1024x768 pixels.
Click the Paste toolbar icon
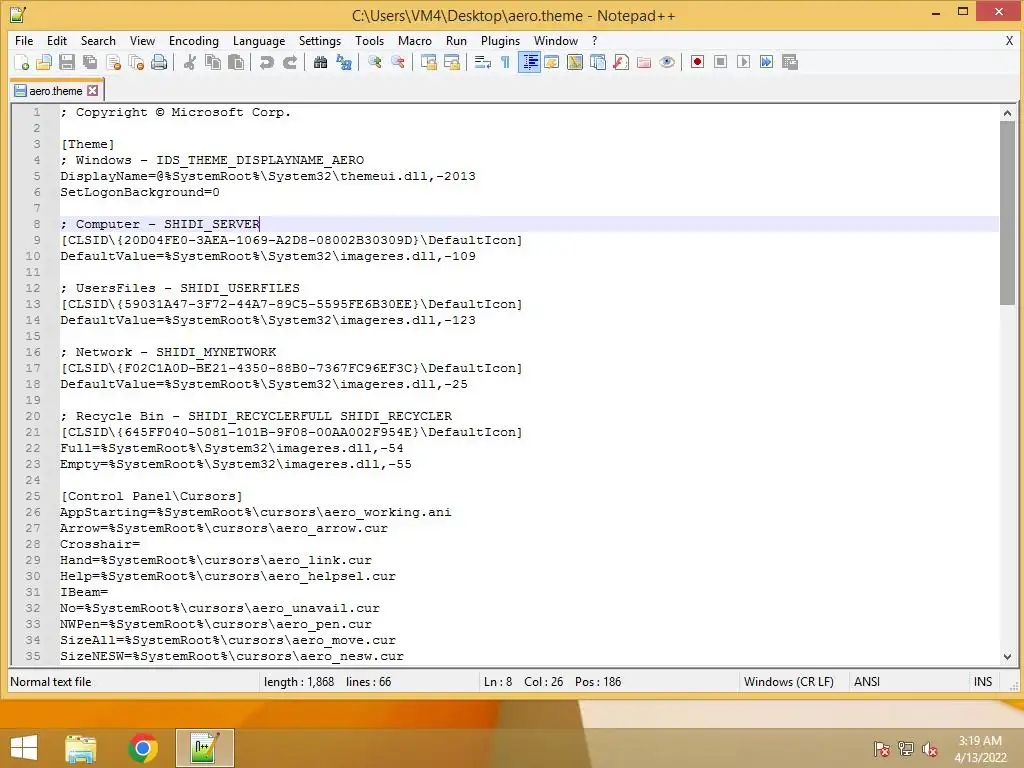point(236,62)
